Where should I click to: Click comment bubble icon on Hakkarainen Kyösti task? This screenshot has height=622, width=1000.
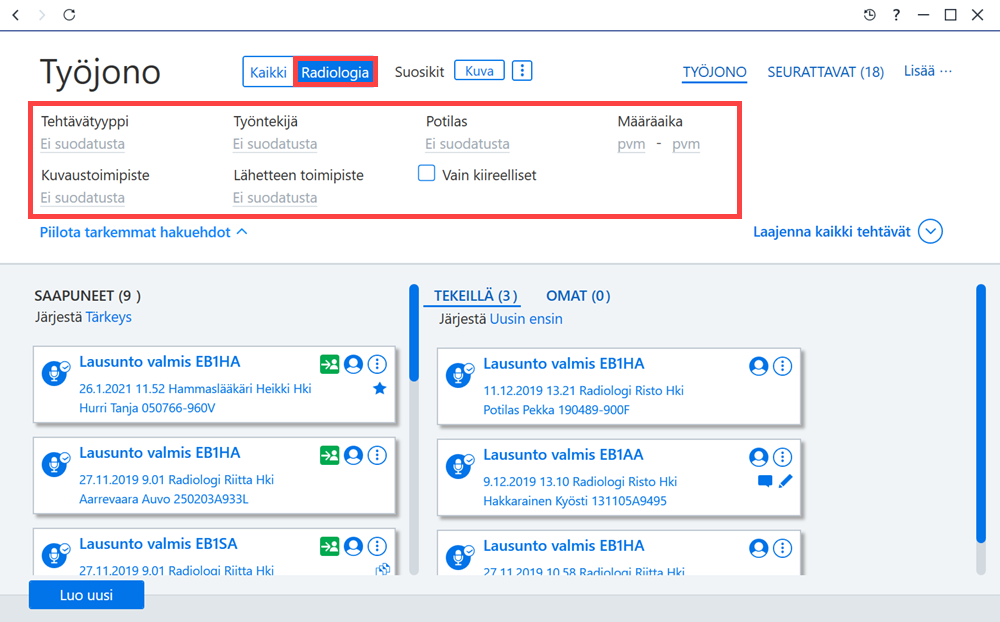coord(765,481)
